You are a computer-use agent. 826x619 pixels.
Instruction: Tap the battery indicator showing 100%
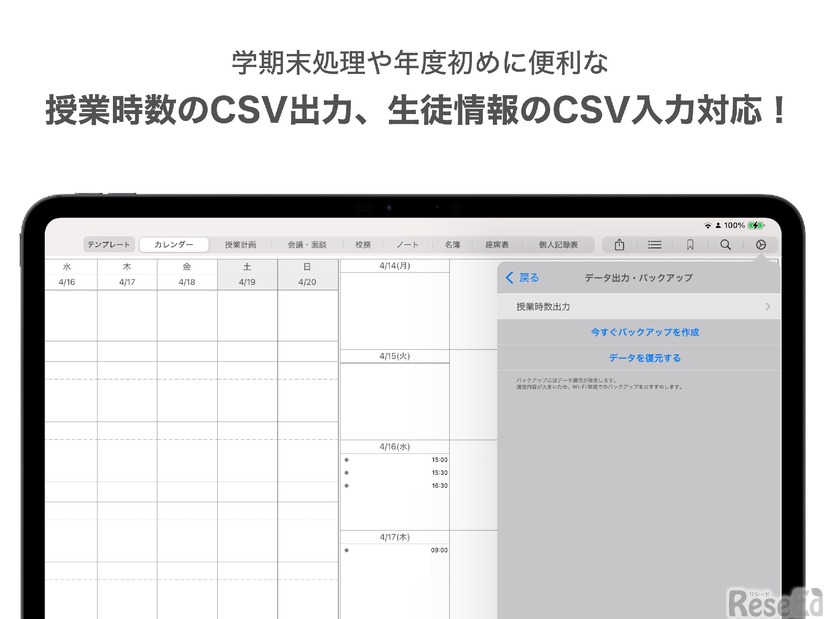pos(736,226)
